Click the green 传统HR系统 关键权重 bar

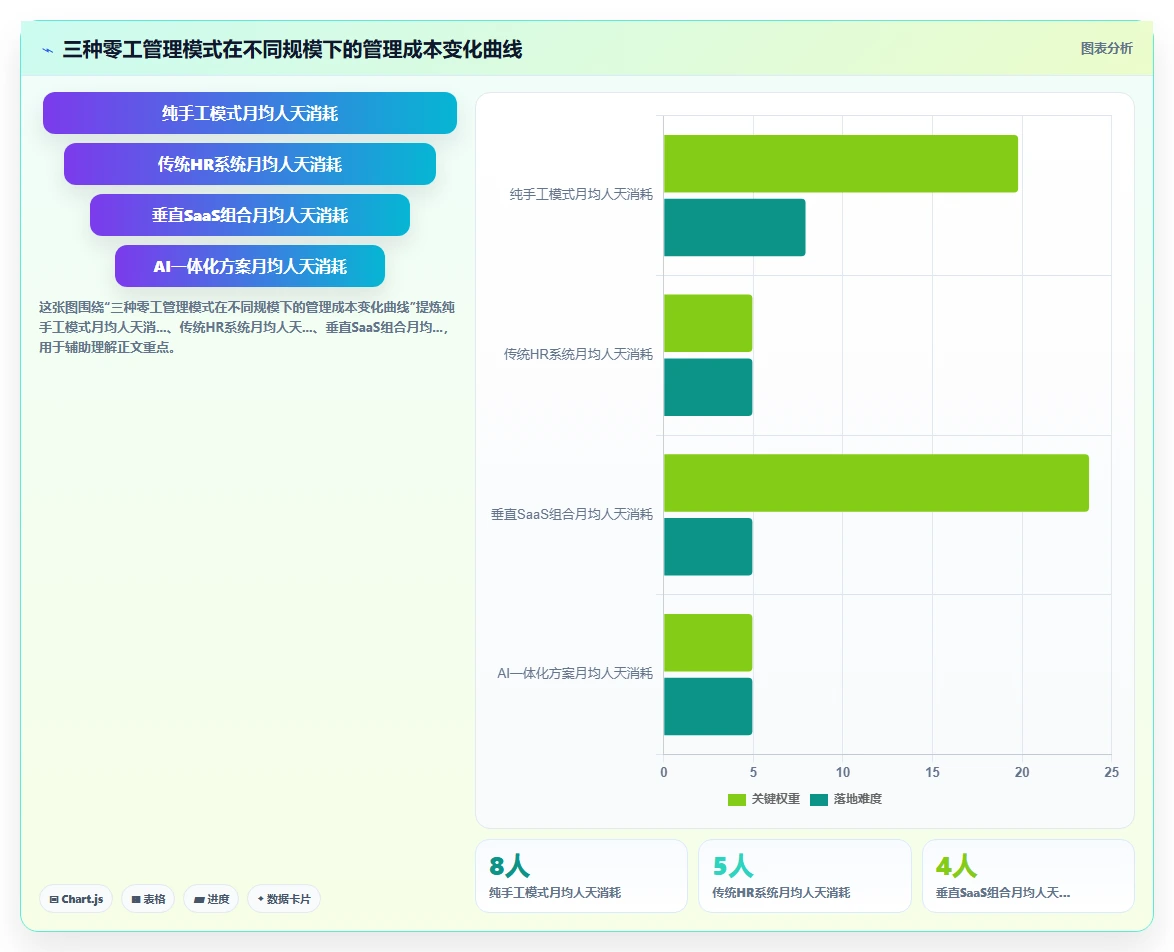(x=708, y=323)
